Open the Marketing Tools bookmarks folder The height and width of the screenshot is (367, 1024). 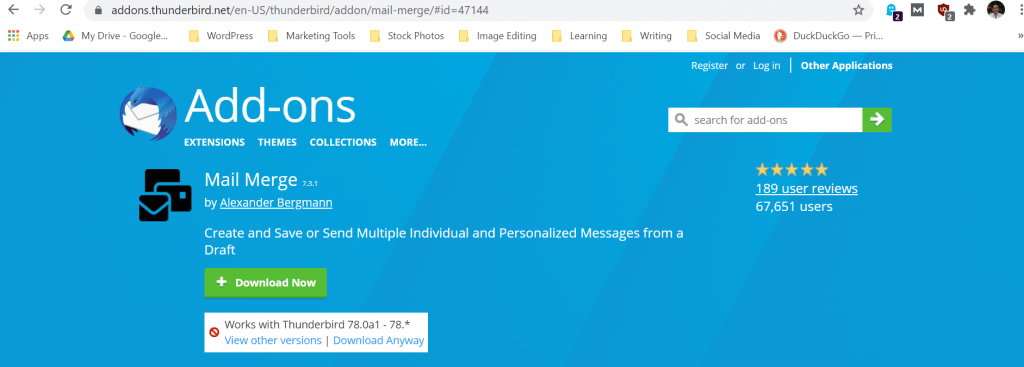pos(312,36)
